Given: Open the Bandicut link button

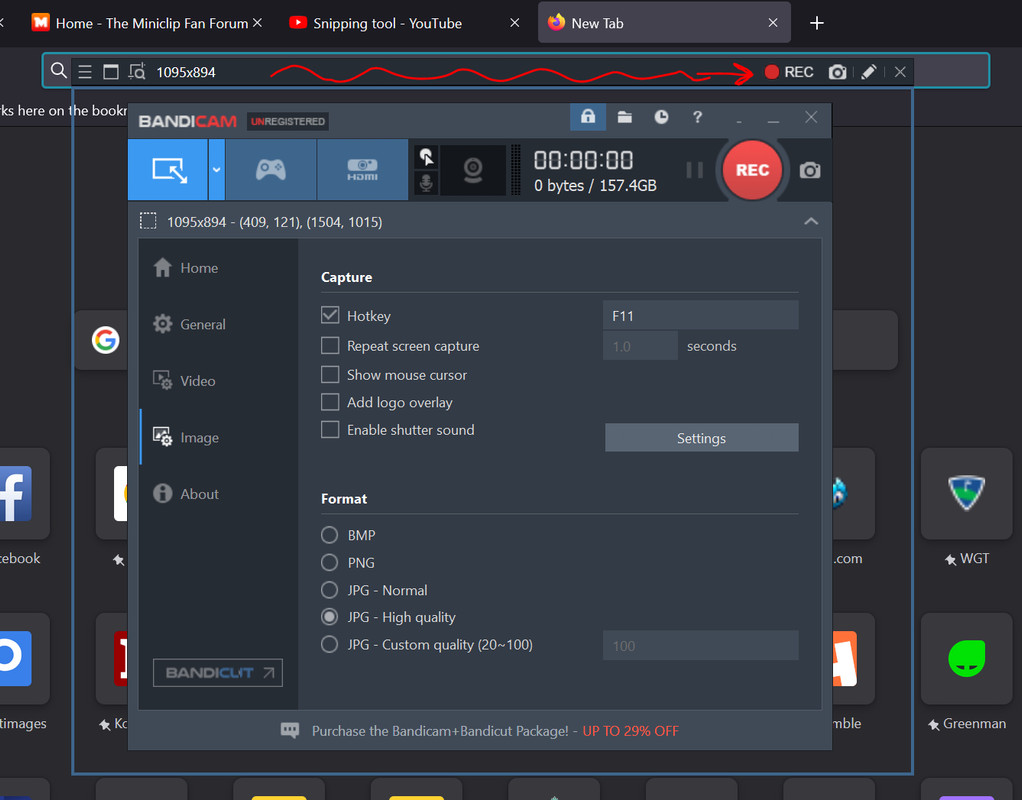Looking at the screenshot, I should [218, 673].
